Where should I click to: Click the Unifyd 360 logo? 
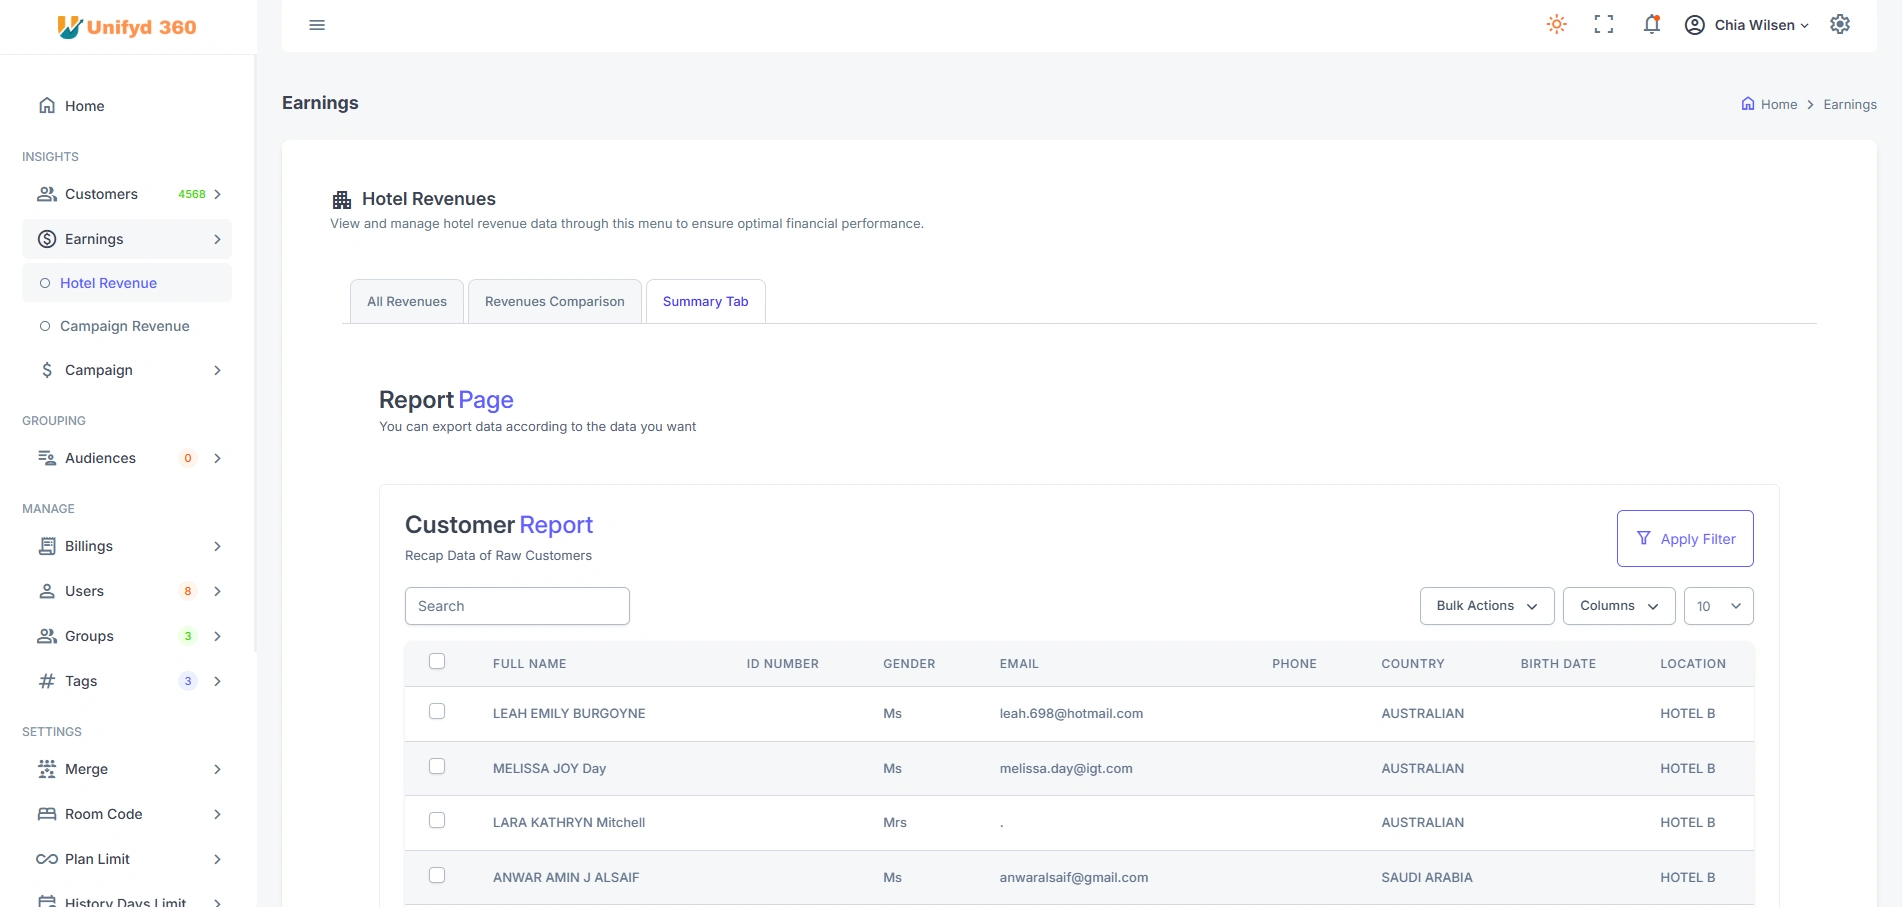click(127, 27)
